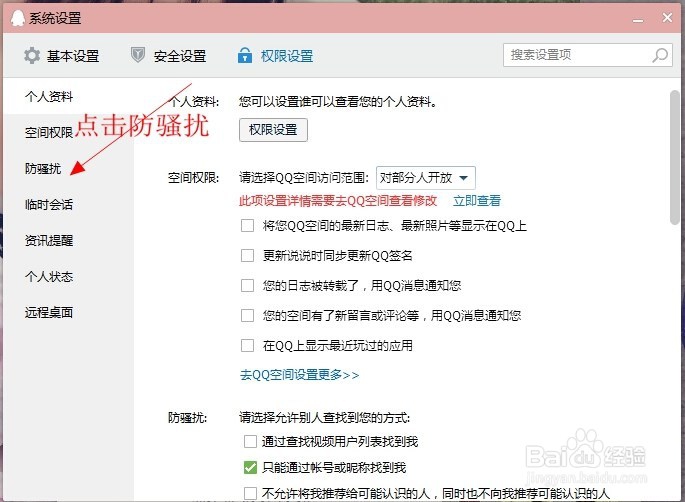Viewport: 685px width, 502px height.
Task: Toggle 您的日志被转载了 notification checkbox
Action: 248,285
